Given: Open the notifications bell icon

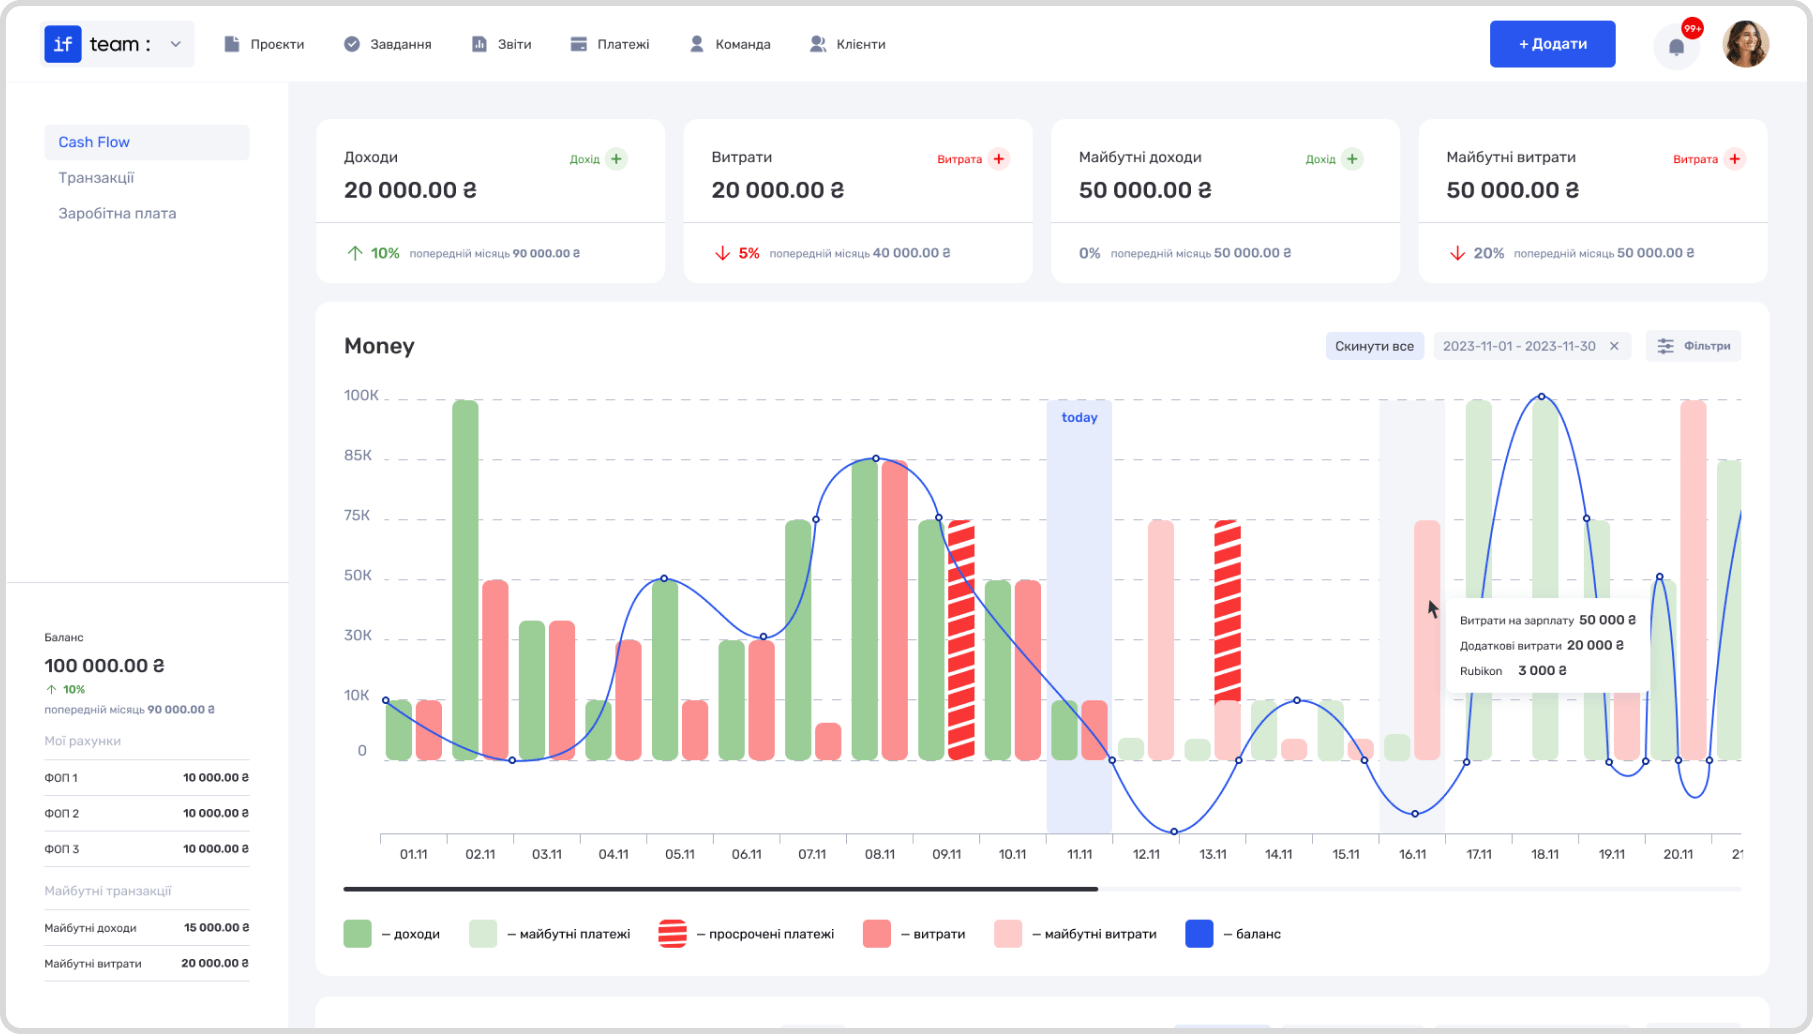Looking at the screenshot, I should coord(1676,46).
